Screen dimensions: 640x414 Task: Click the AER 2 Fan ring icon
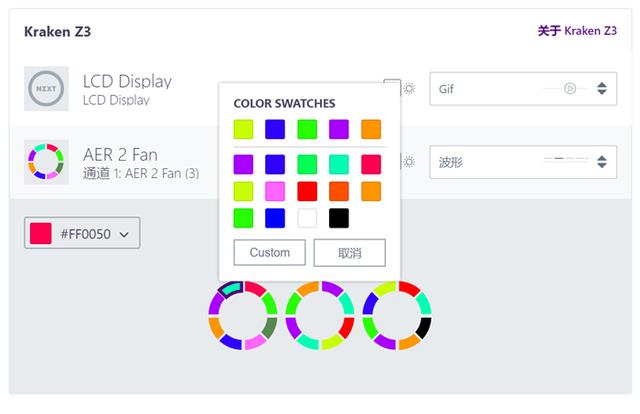tap(46, 162)
